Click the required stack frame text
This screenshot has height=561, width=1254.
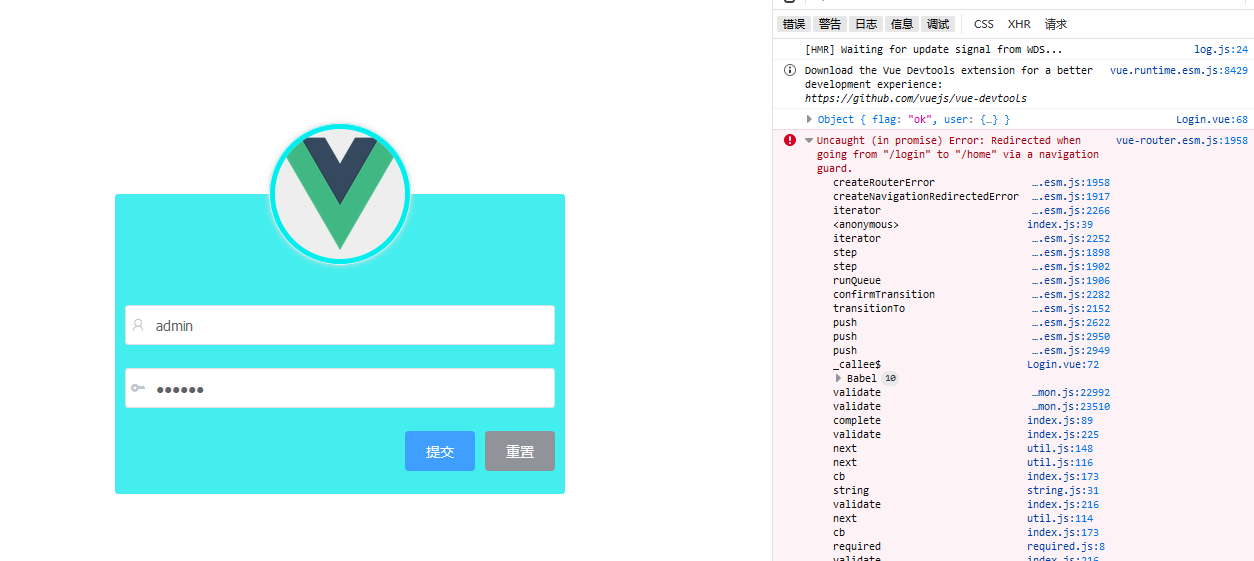[x=857, y=546]
